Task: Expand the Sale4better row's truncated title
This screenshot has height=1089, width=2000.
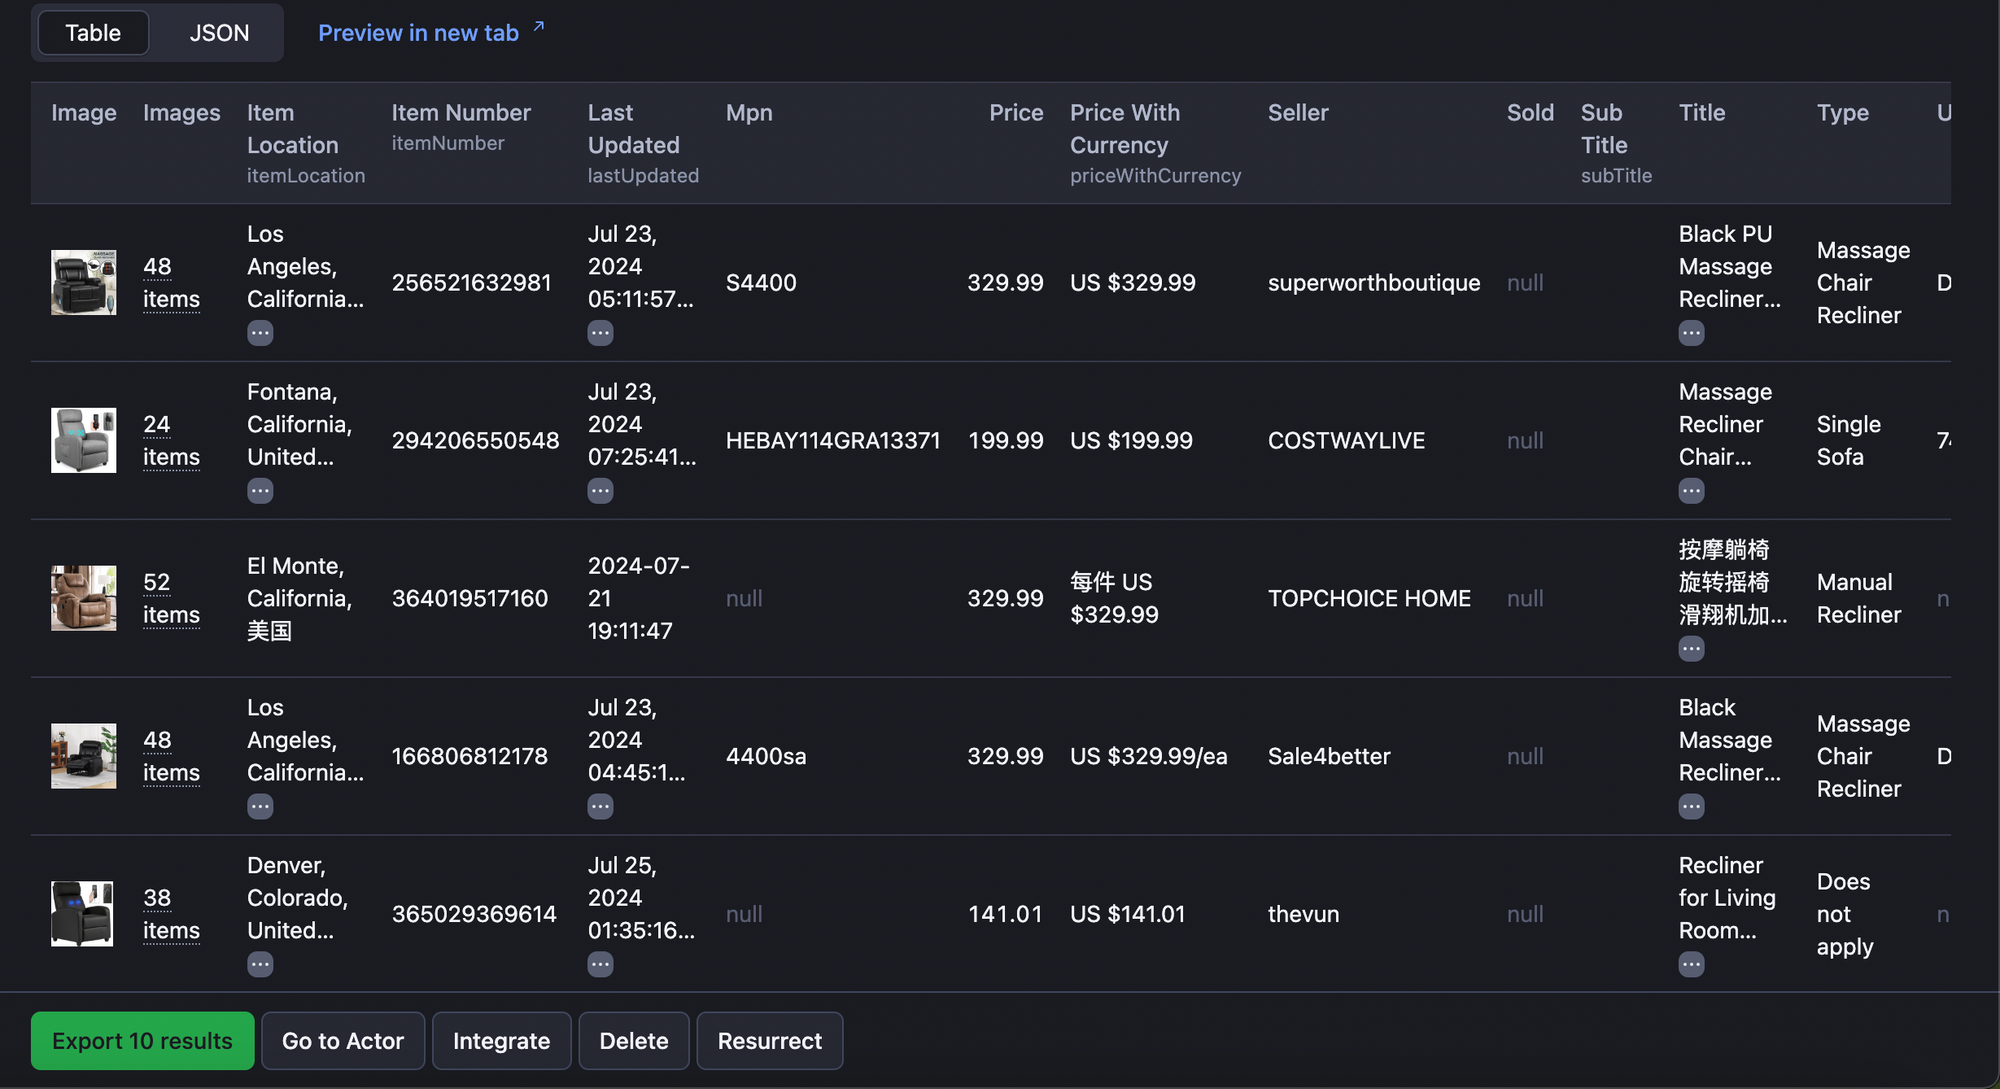Action: pos(1691,805)
